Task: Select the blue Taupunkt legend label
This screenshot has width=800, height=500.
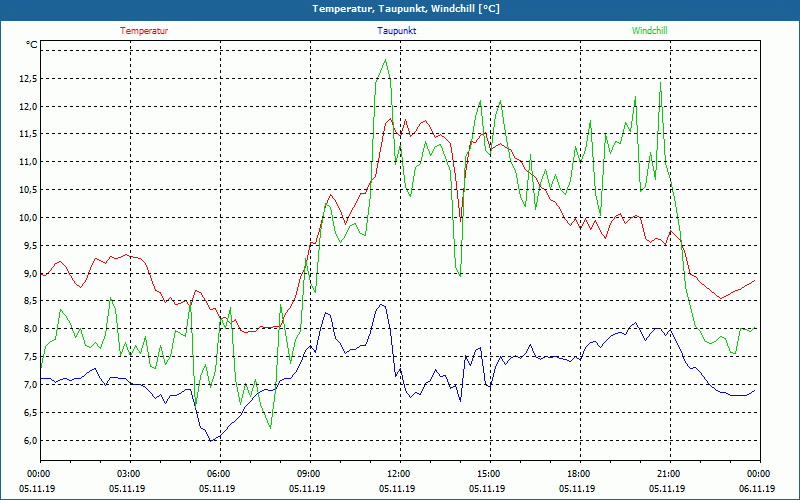Action: click(x=397, y=31)
